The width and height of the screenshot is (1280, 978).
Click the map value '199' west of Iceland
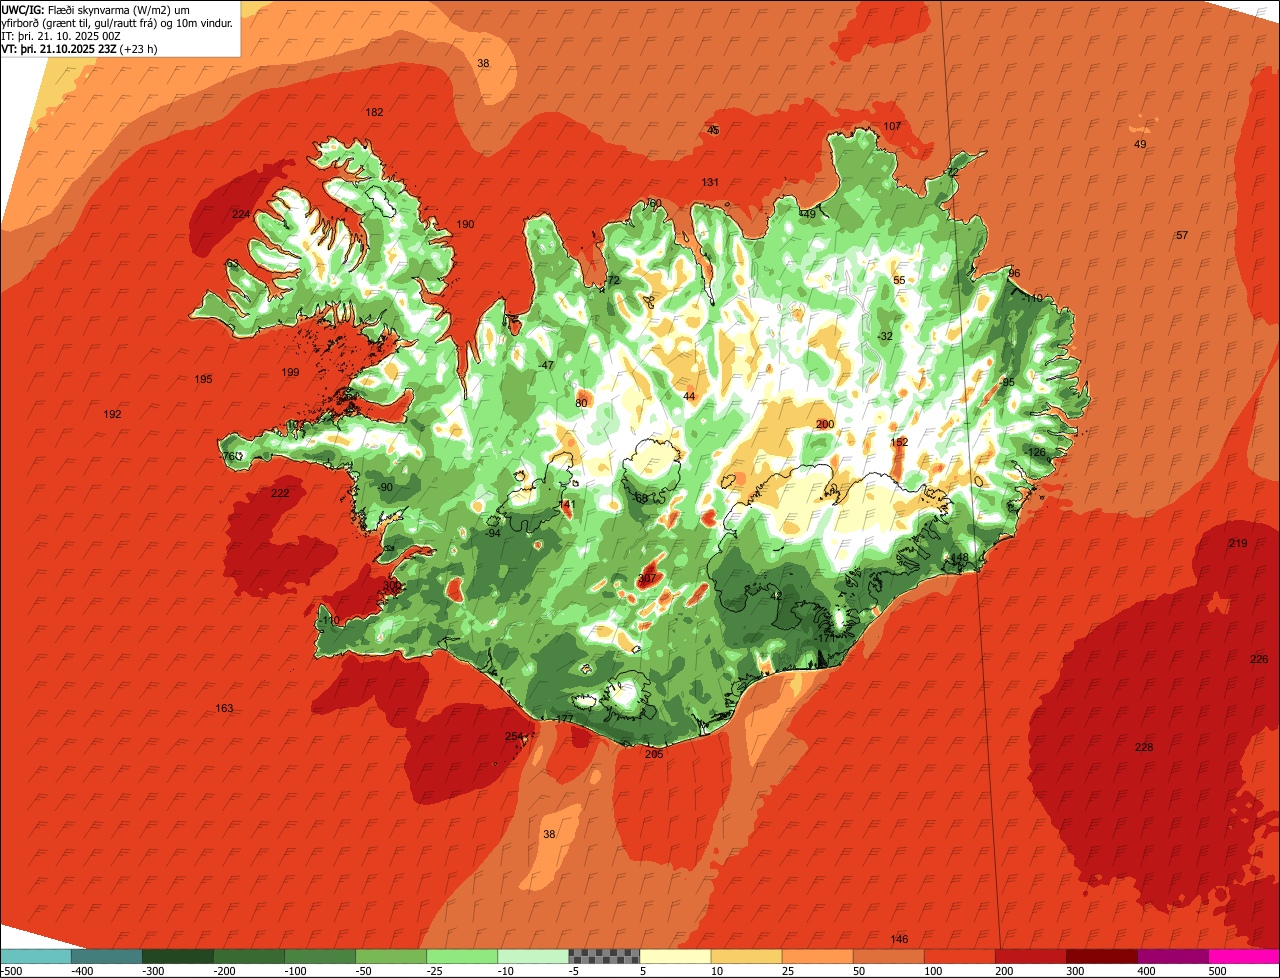(291, 372)
